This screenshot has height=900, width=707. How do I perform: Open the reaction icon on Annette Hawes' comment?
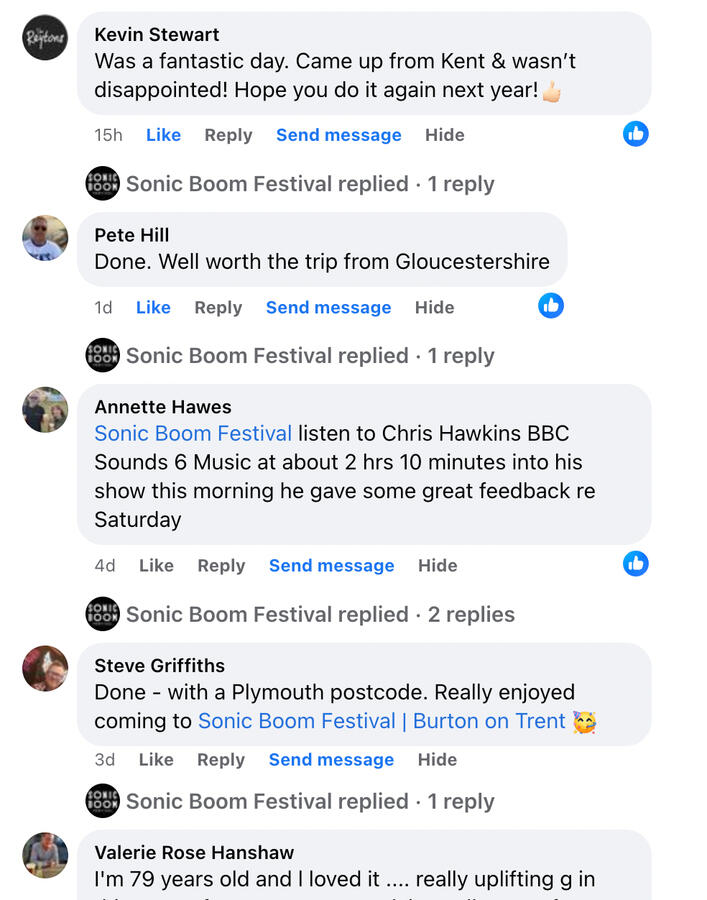[636, 564]
